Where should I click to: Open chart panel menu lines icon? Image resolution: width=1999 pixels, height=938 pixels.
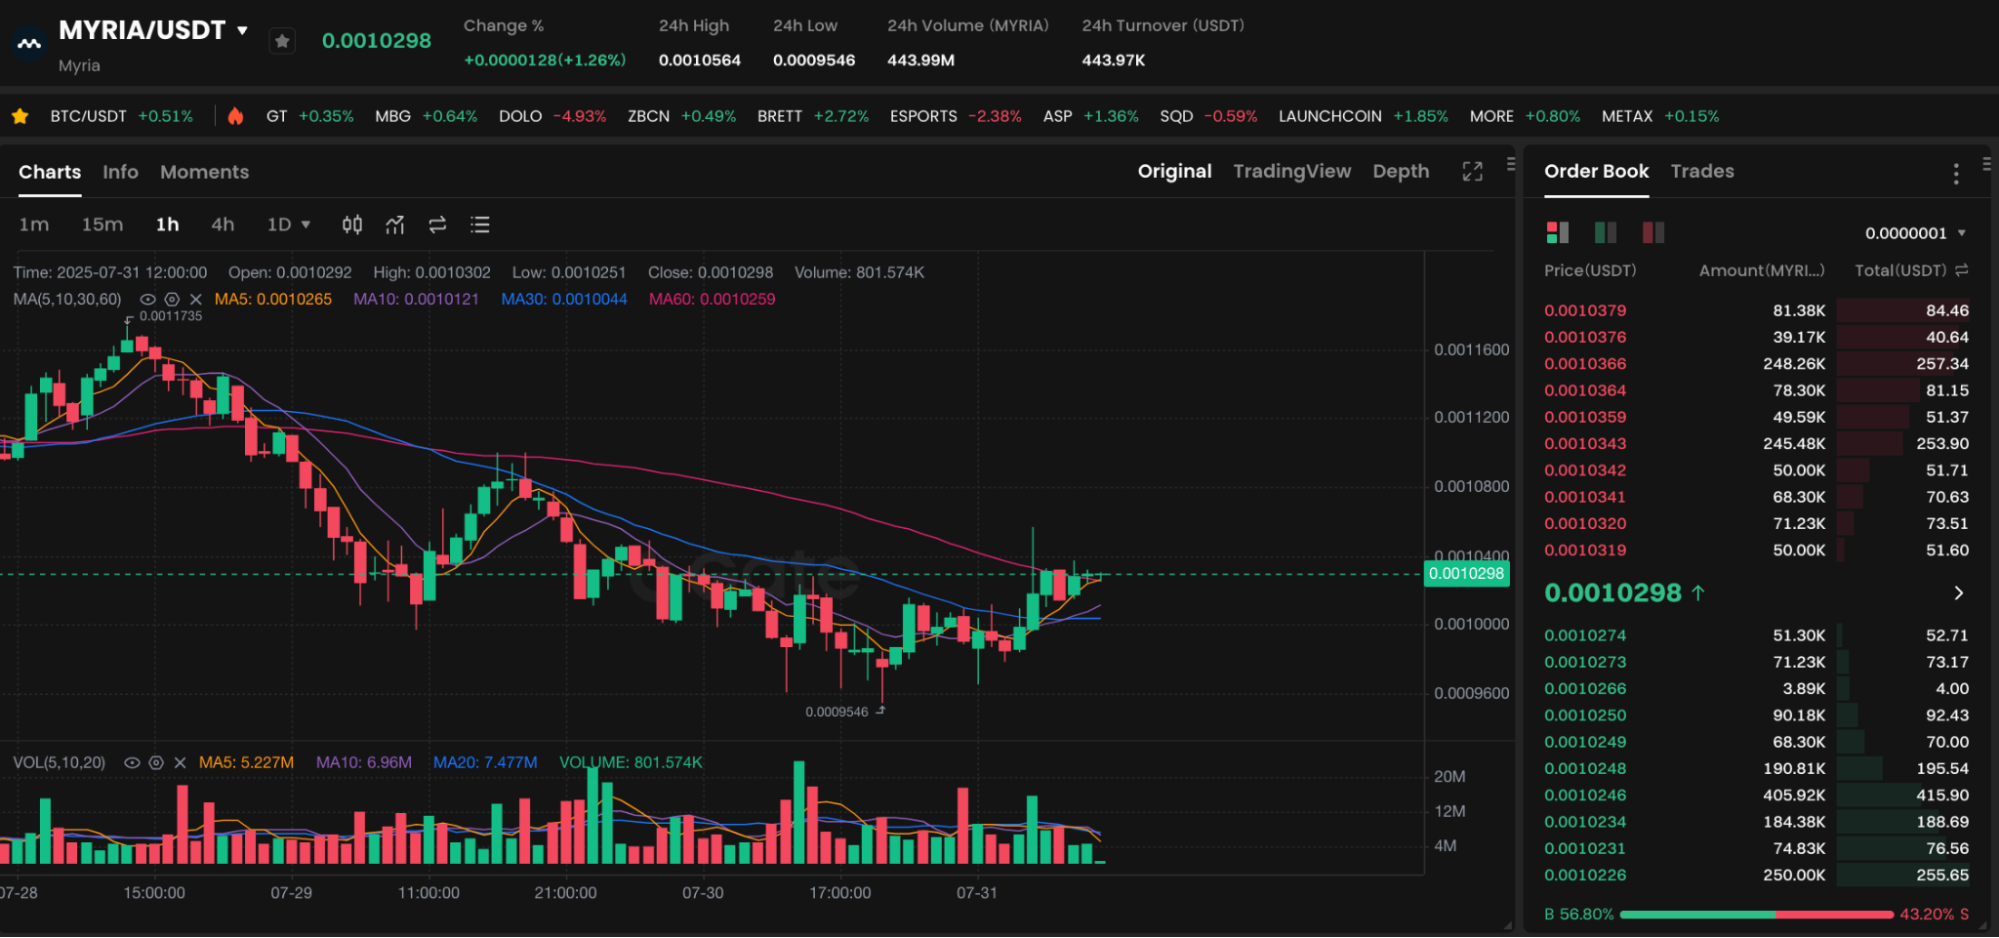click(1511, 163)
